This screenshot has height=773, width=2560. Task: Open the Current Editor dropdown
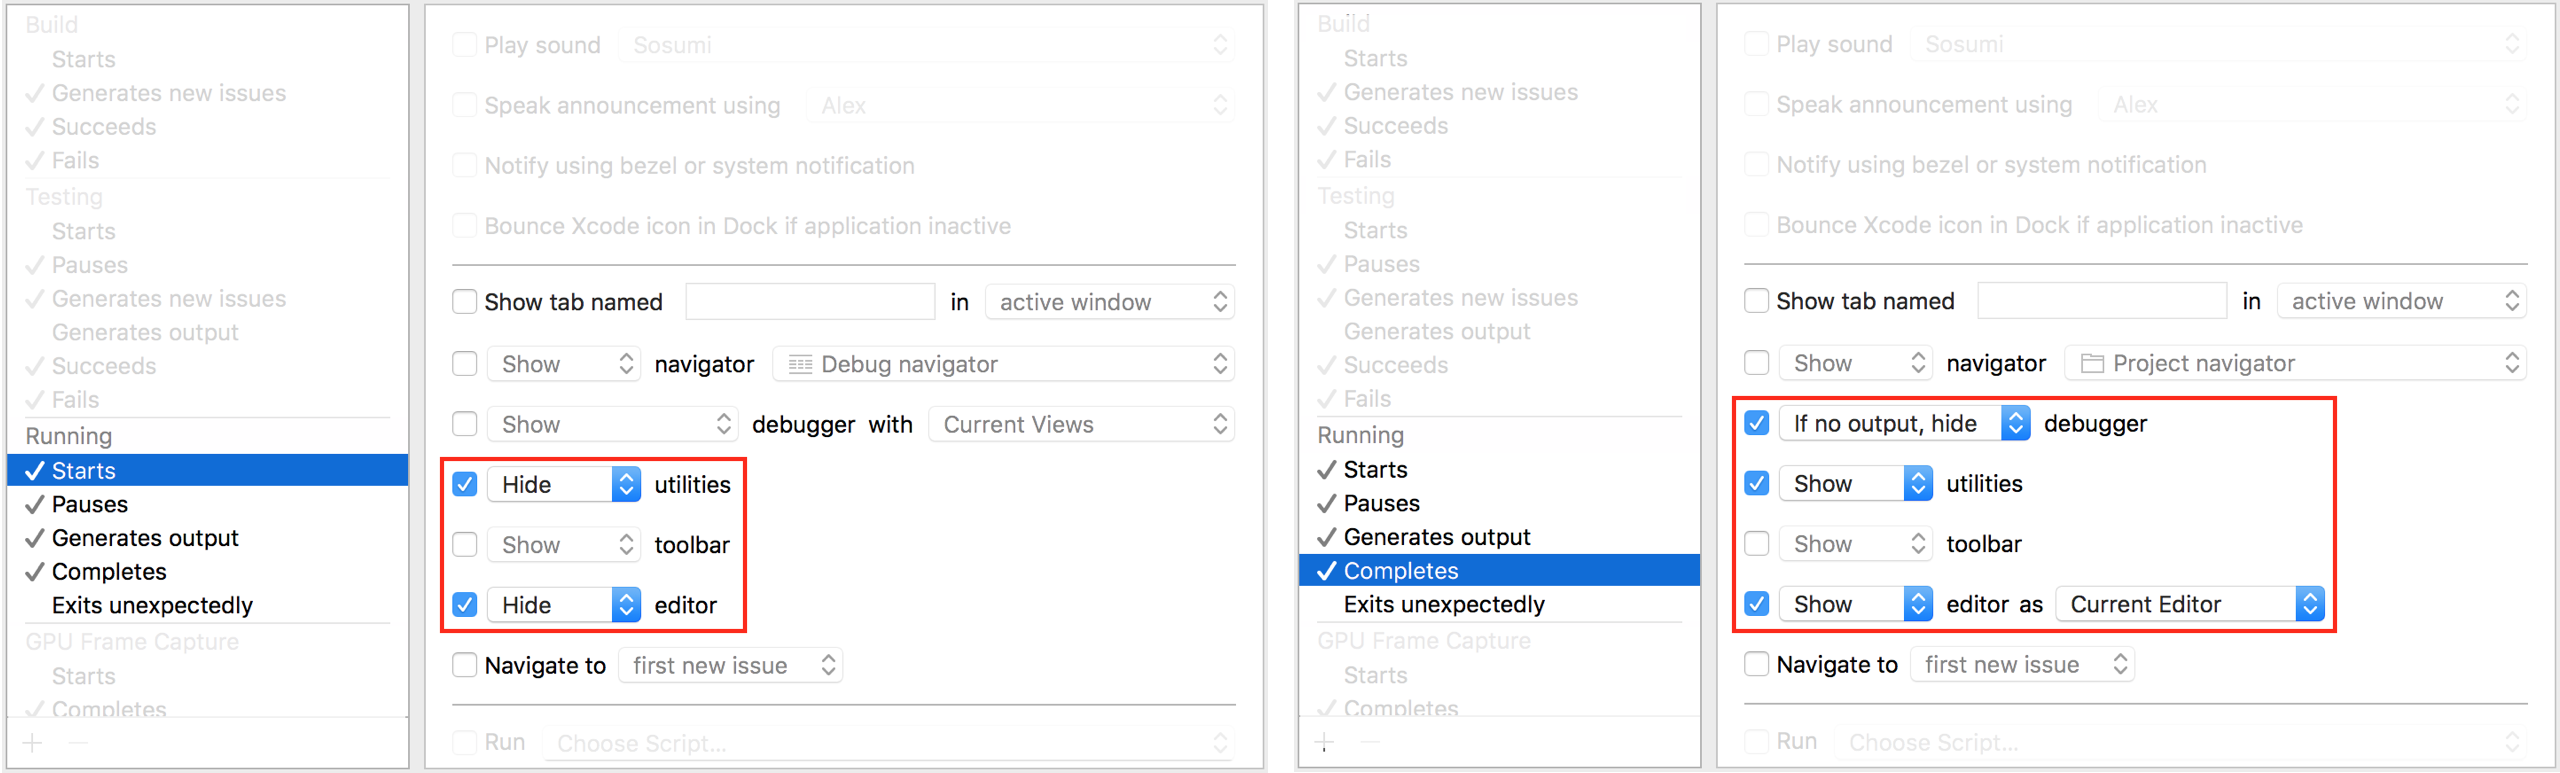(2190, 605)
